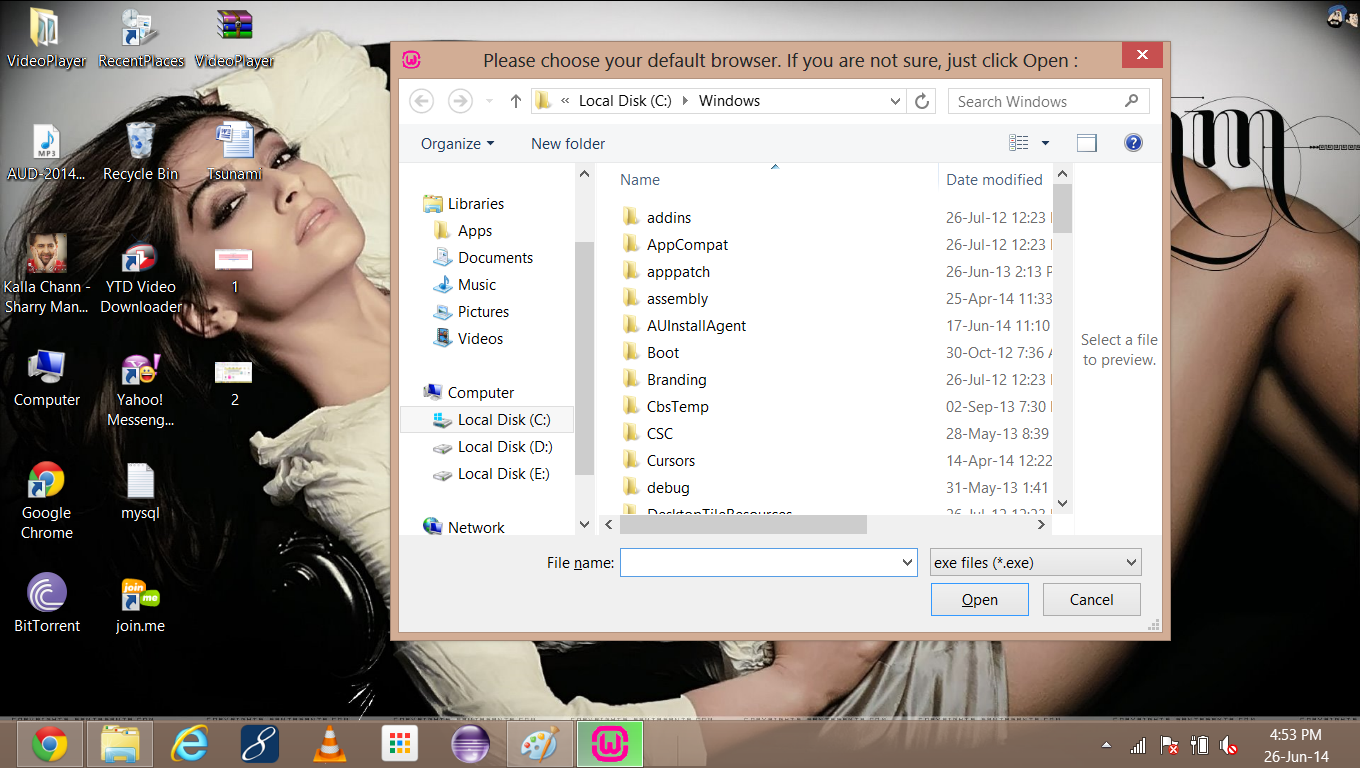1360x768 pixels.
Task: Open view options dropdown arrow
Action: 1045,143
